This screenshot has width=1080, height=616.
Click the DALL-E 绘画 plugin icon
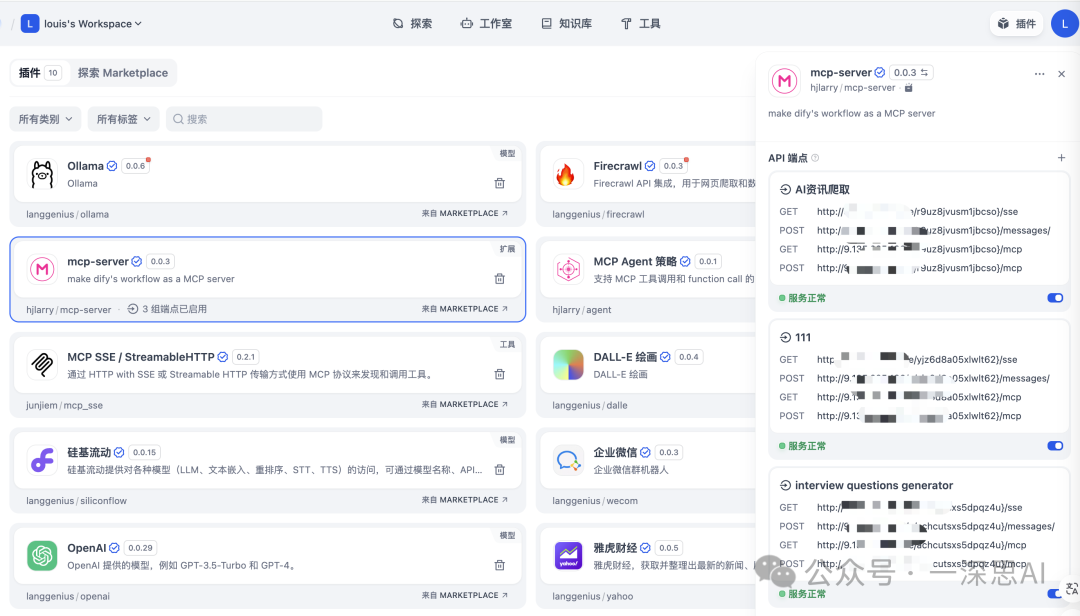coord(568,366)
